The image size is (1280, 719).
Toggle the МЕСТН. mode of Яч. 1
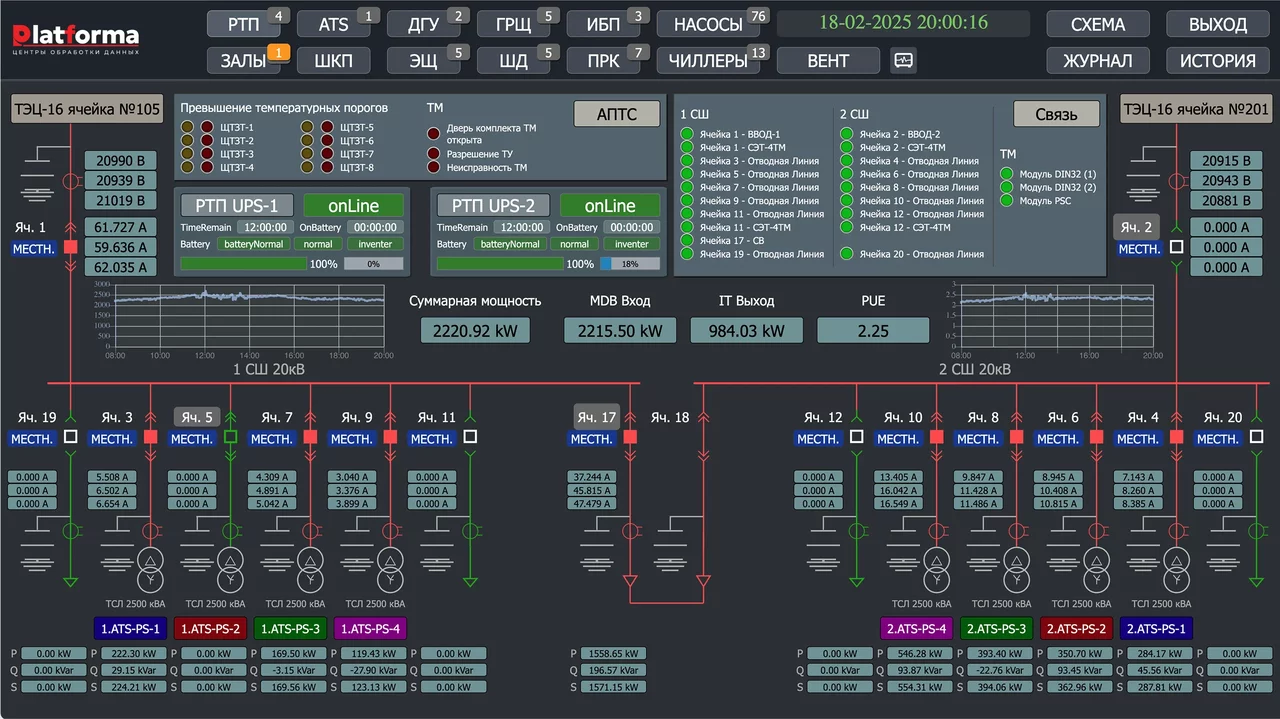(33, 248)
